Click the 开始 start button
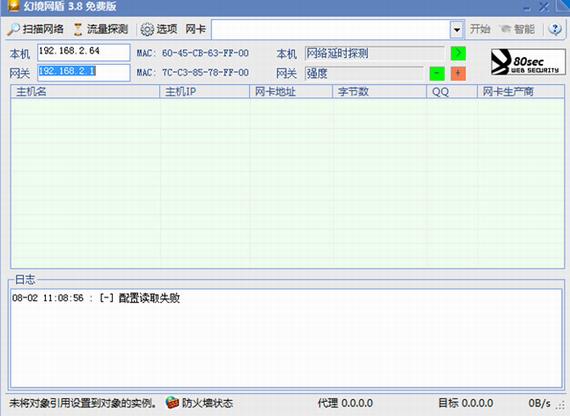 tap(479, 29)
